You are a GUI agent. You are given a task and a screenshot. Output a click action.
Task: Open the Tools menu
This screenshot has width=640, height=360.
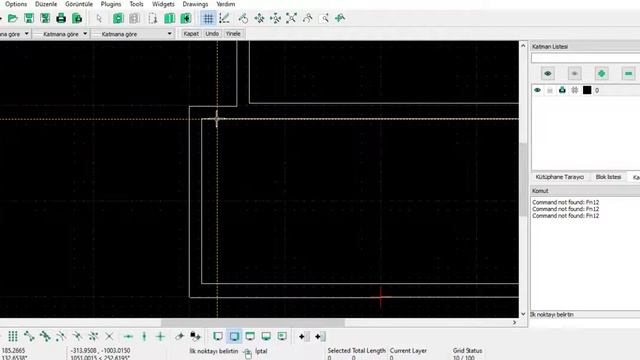[x=136, y=4]
